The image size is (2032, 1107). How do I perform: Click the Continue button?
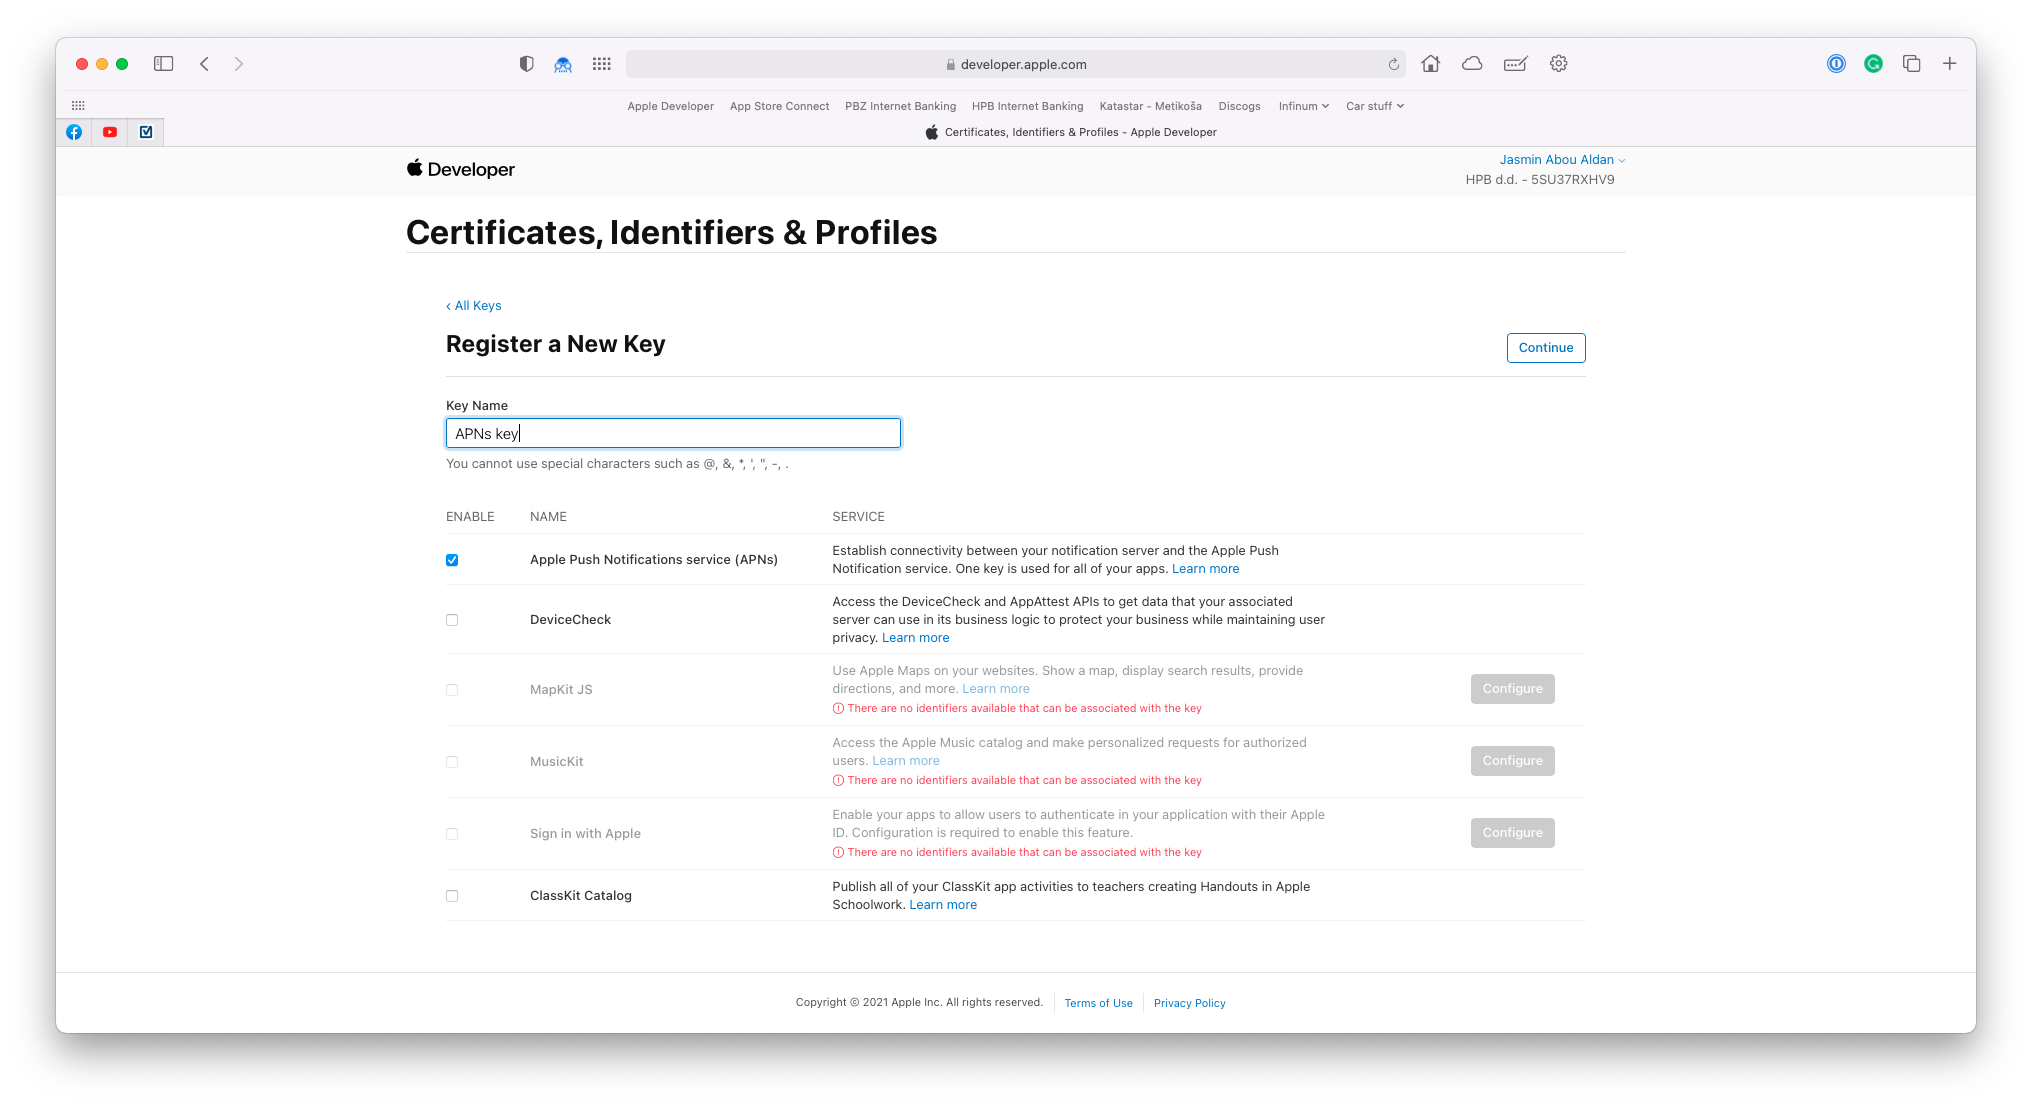point(1545,347)
